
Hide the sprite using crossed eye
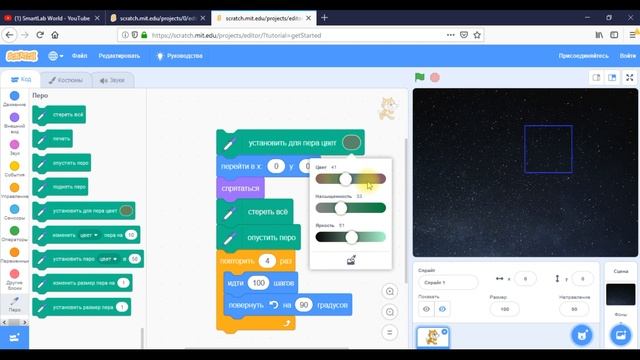click(x=442, y=309)
